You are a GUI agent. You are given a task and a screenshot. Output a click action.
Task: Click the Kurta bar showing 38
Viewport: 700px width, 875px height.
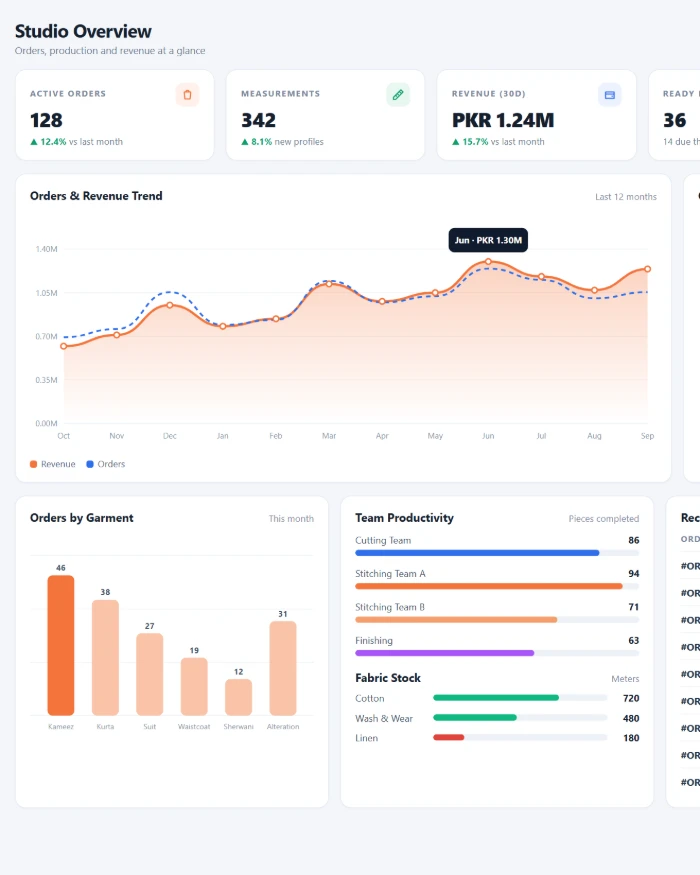[x=106, y=657]
